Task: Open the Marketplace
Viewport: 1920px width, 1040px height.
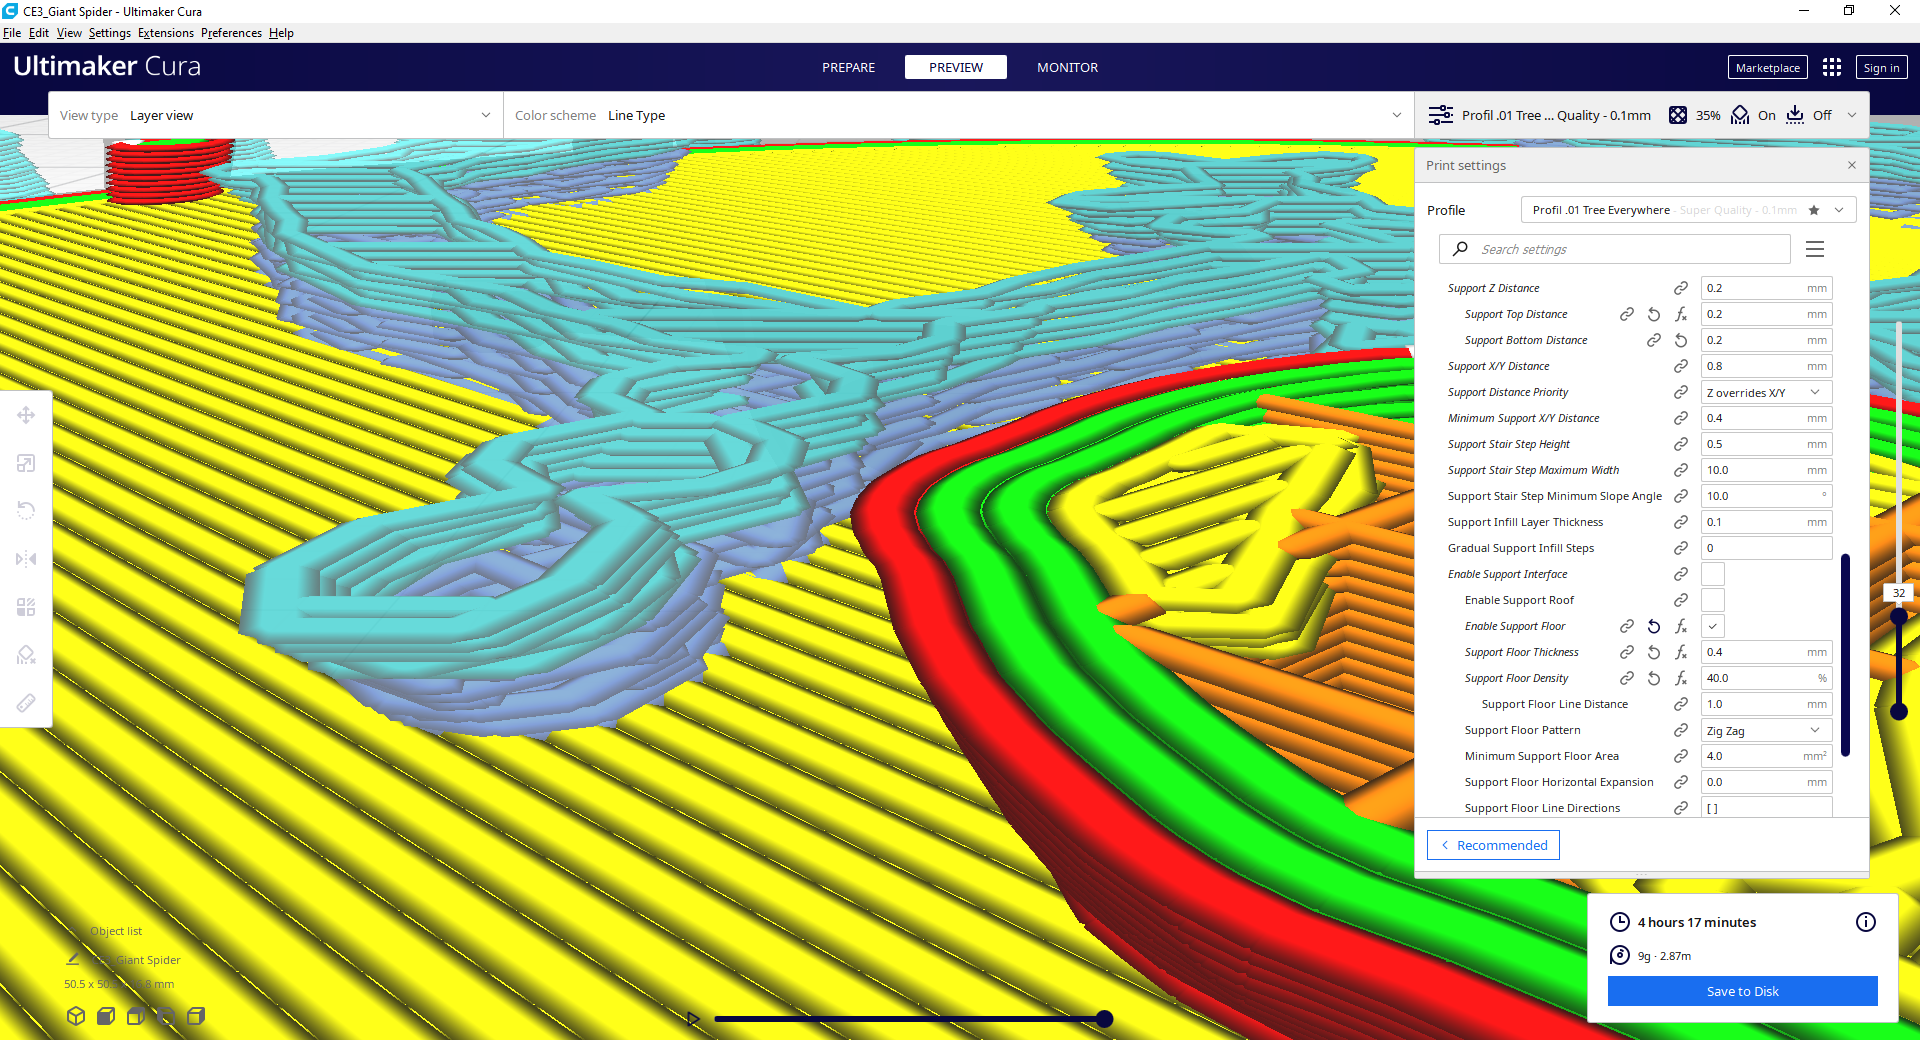Action: [1767, 67]
